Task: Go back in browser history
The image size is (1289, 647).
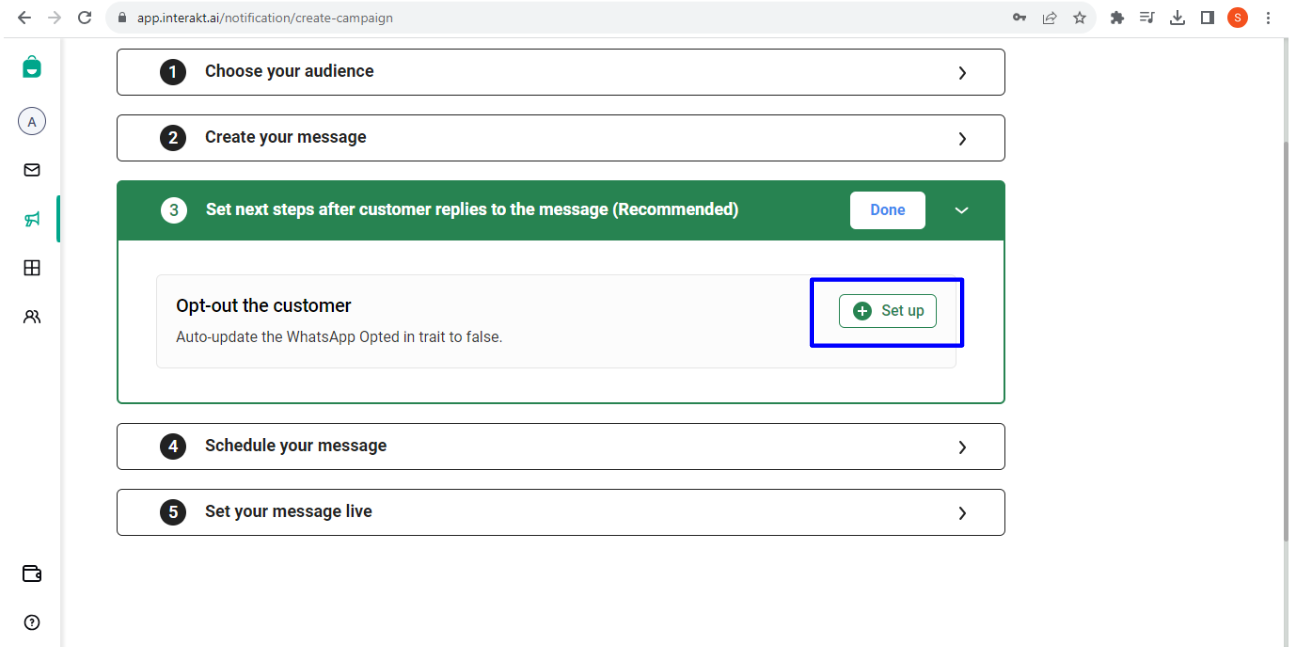Action: (x=24, y=17)
